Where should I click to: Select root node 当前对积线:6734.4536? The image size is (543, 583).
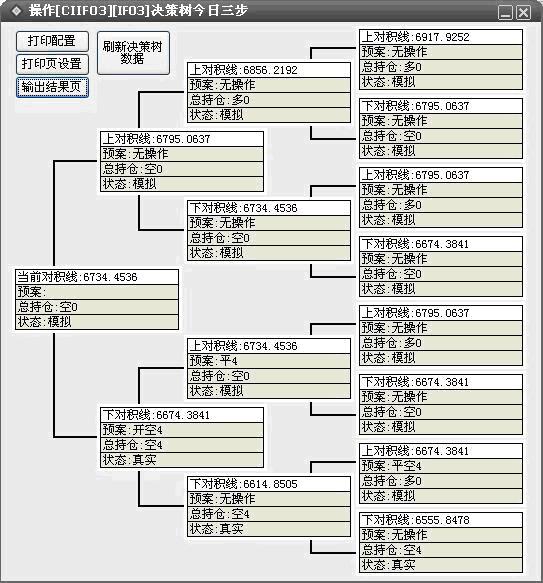(x=97, y=277)
